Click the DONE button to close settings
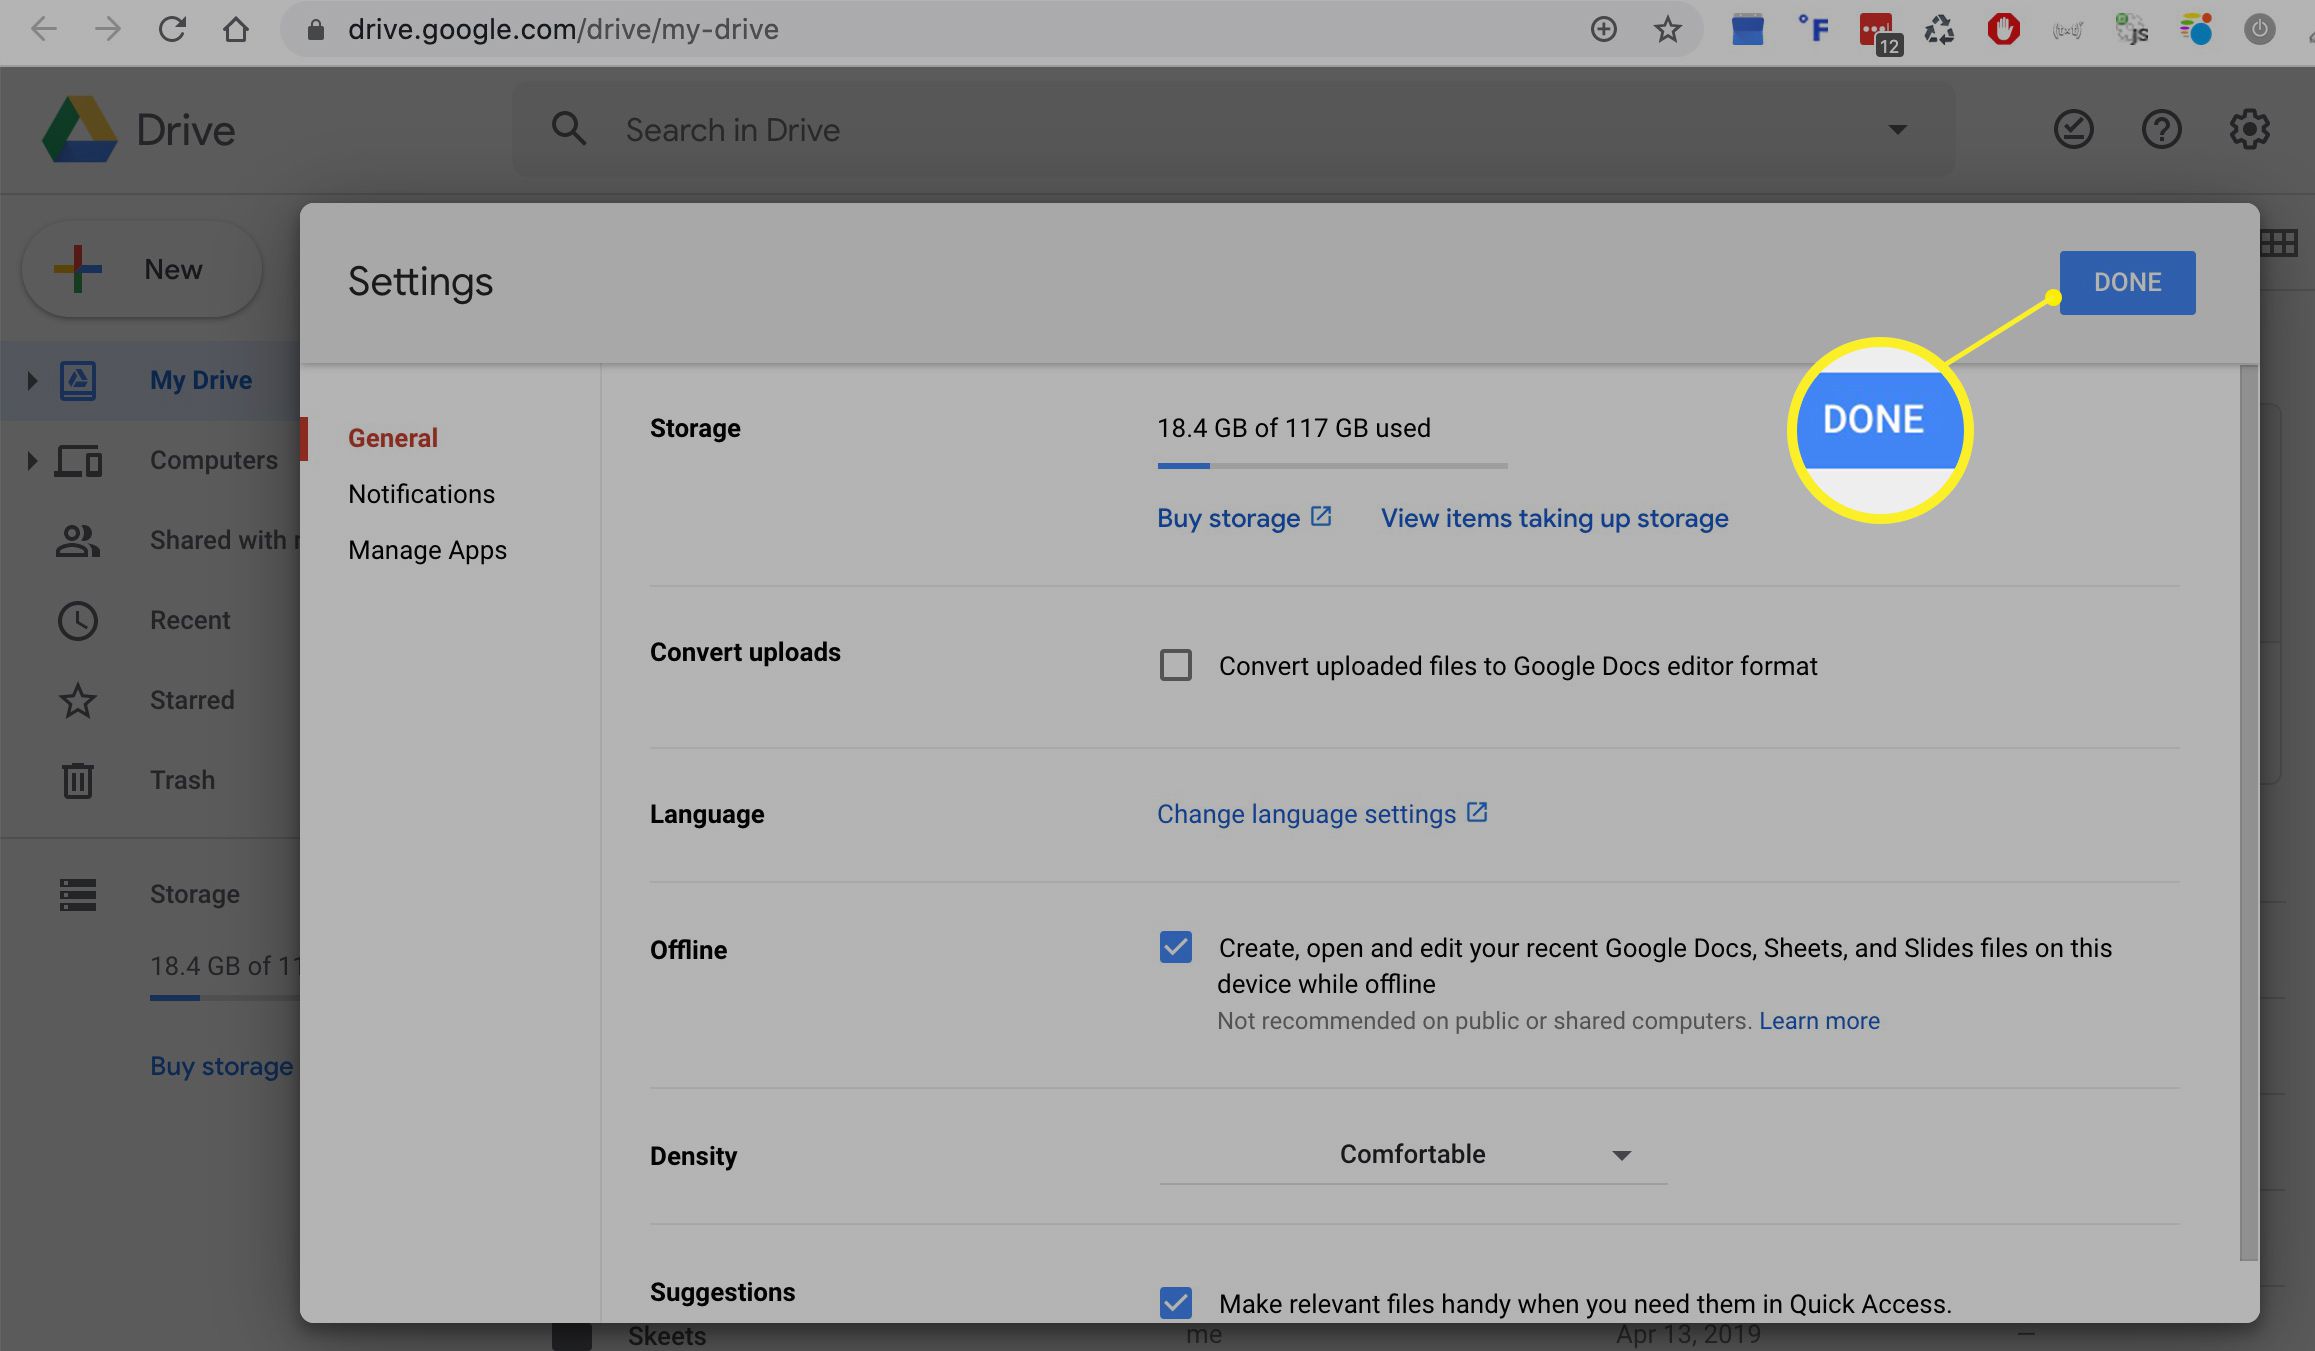The height and width of the screenshot is (1351, 2315). coord(2127,281)
